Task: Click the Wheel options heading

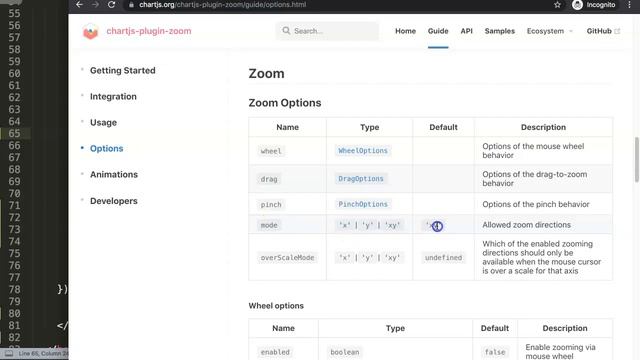Action: [276, 306]
